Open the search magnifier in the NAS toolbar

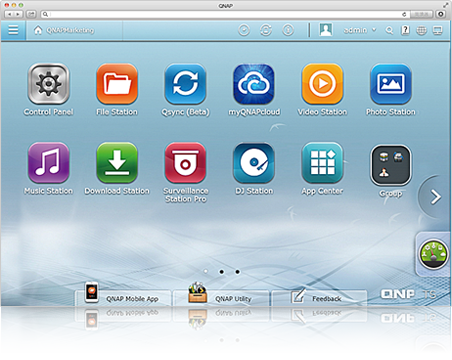389,30
